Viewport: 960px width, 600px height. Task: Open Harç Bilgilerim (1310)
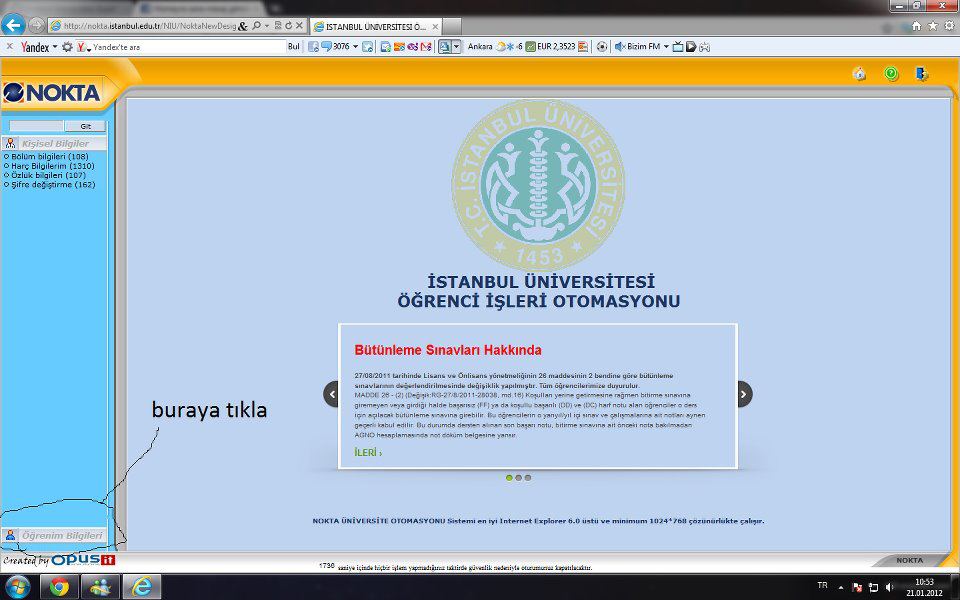click(x=53, y=166)
